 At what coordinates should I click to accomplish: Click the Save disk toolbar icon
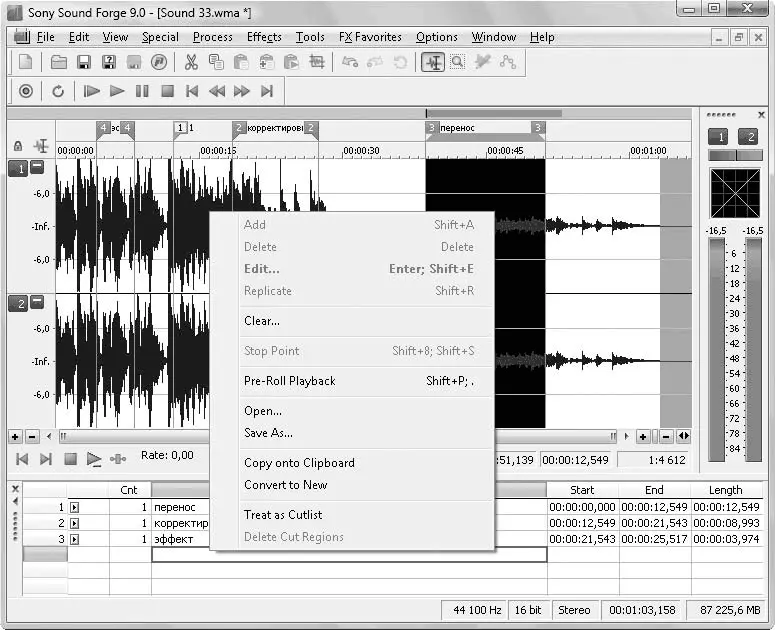pyautogui.click(x=84, y=62)
